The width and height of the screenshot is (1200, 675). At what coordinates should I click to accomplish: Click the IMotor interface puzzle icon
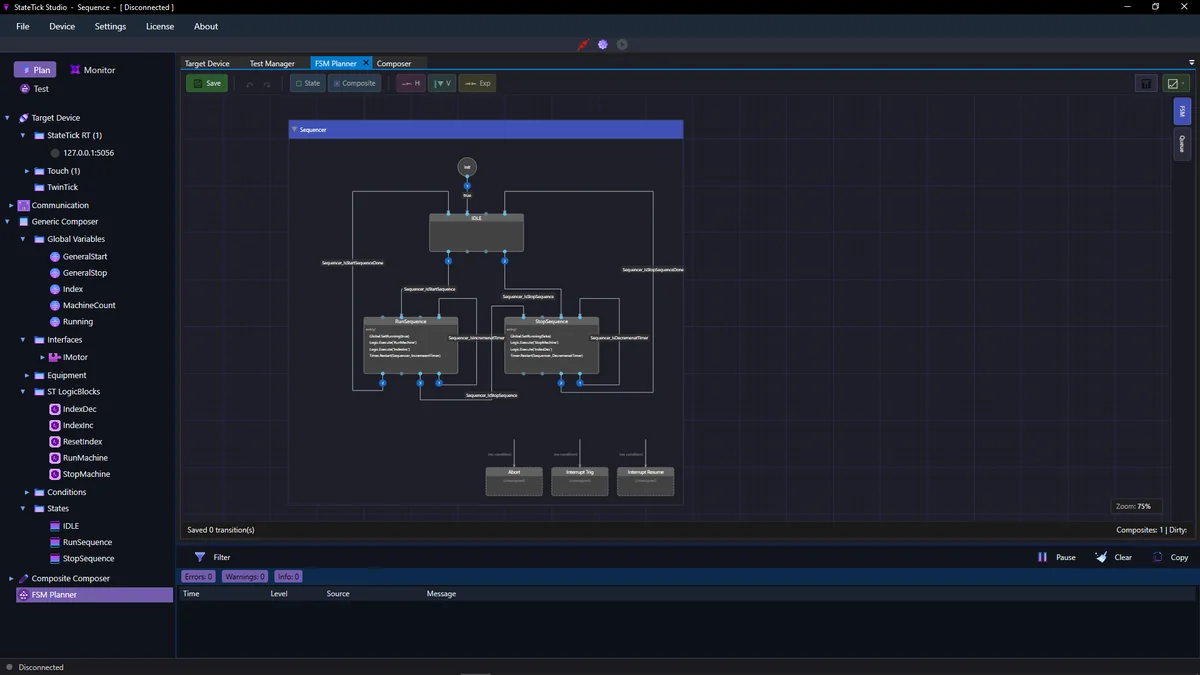pos(55,357)
